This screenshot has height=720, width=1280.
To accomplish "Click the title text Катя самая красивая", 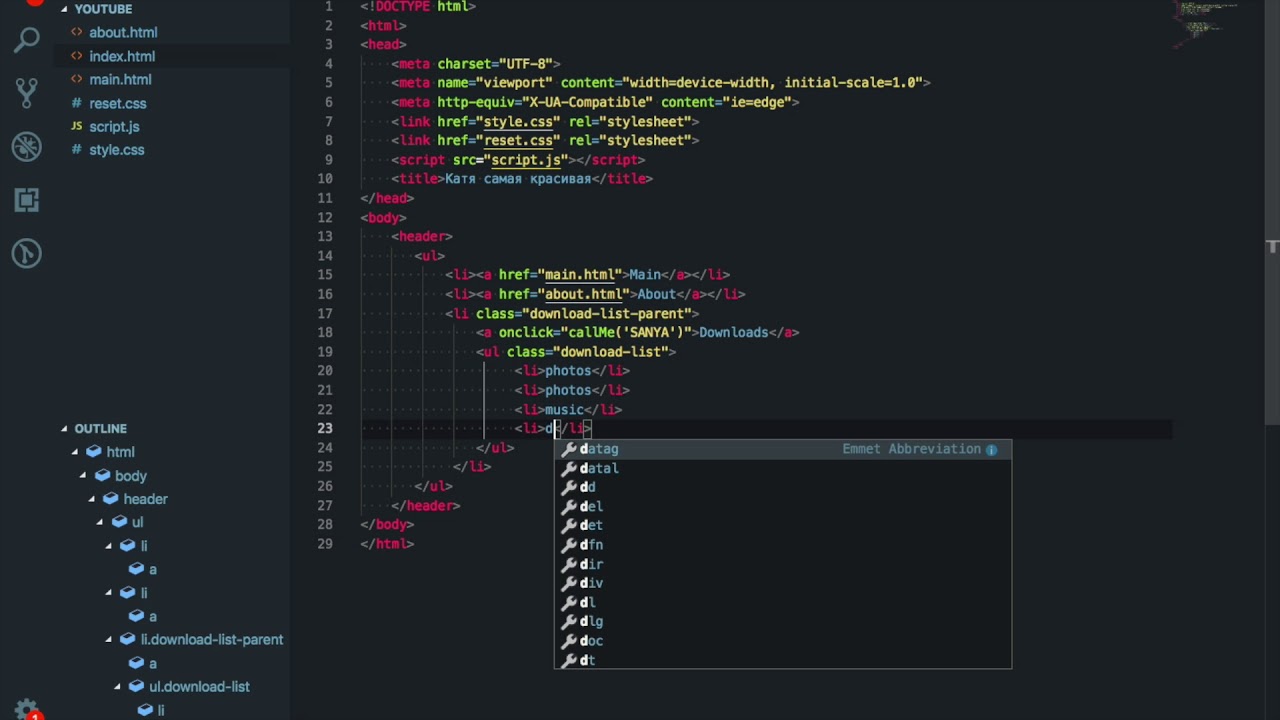I will [518, 178].
